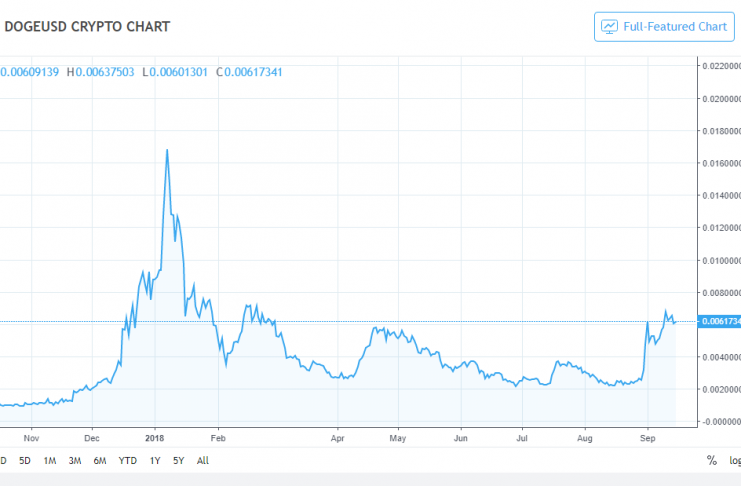Click the 0.0100000 price axis label
Viewport: 741px width, 486px height.
pyautogui.click(x=722, y=260)
